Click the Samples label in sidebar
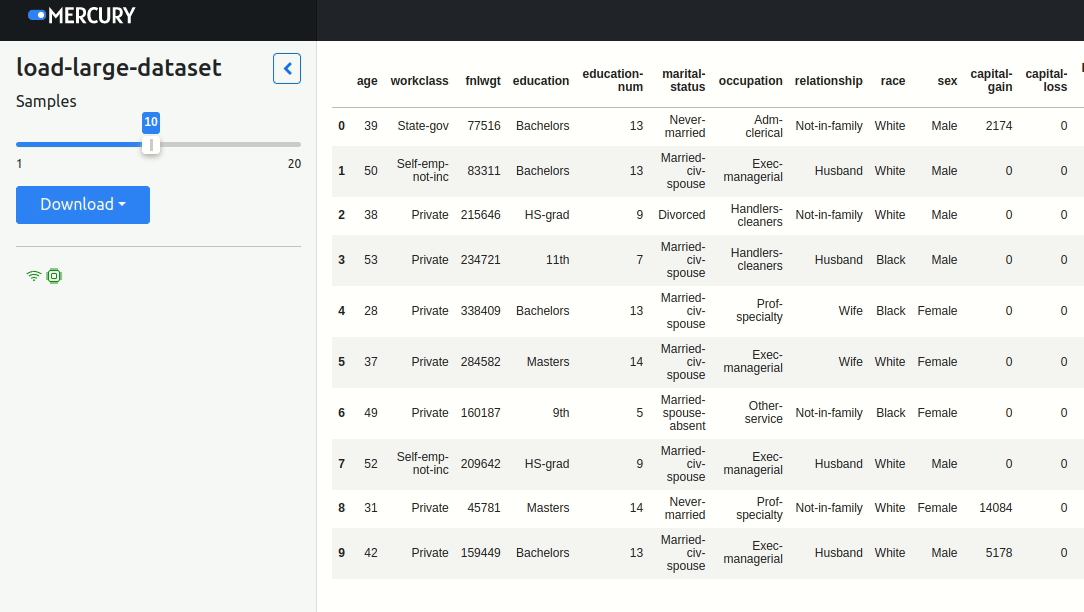This screenshot has width=1084, height=612. click(46, 101)
